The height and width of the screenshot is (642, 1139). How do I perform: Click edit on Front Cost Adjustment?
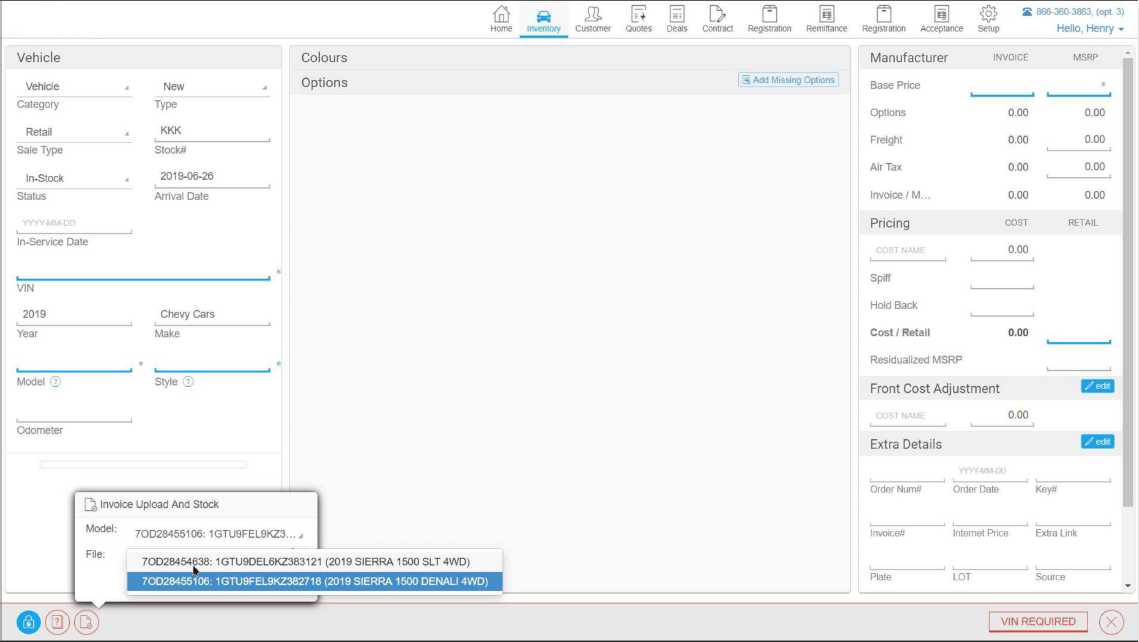pos(1097,386)
